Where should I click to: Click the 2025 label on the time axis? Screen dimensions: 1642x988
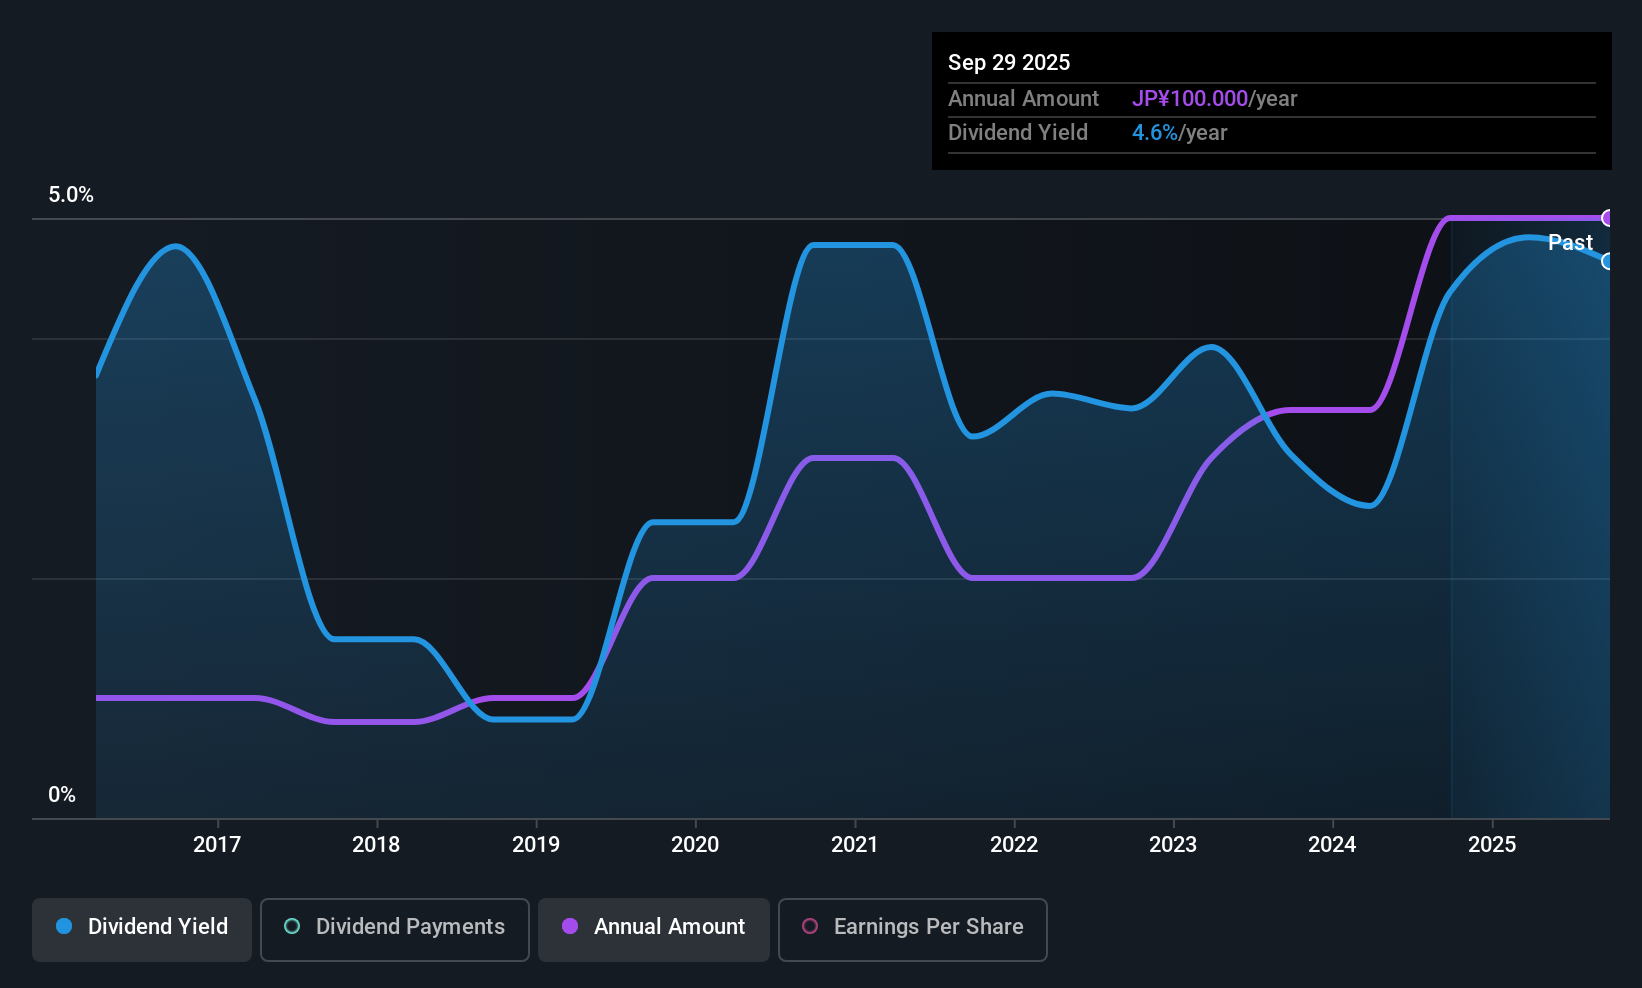click(x=1493, y=844)
